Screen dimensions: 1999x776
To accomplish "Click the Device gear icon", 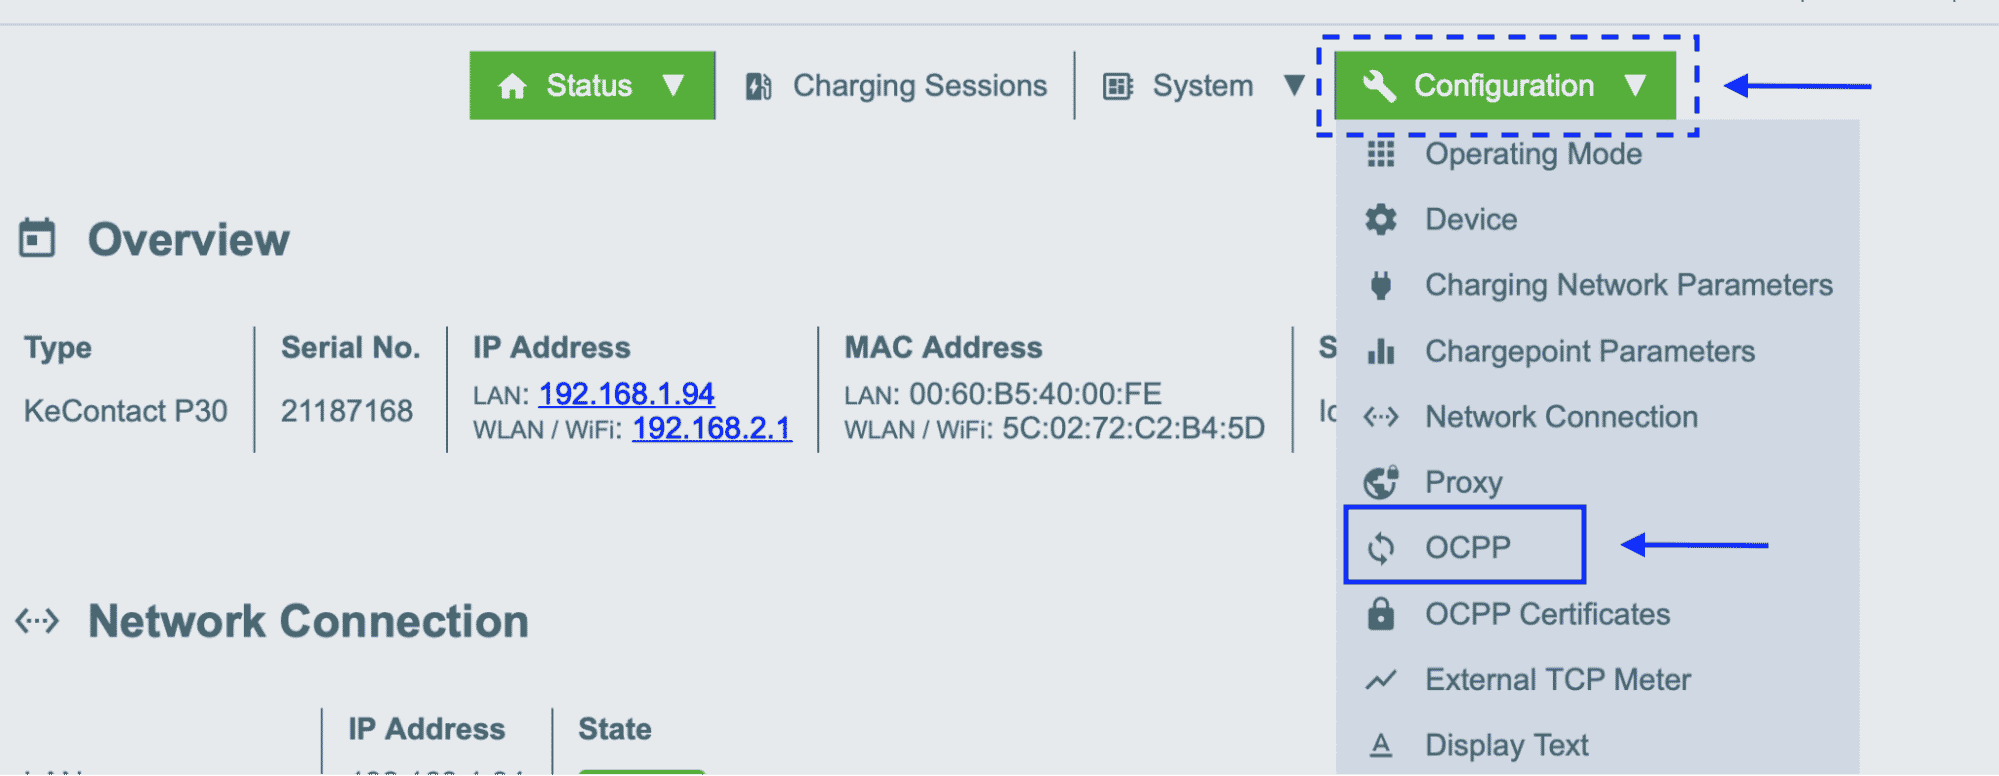I will [1381, 219].
